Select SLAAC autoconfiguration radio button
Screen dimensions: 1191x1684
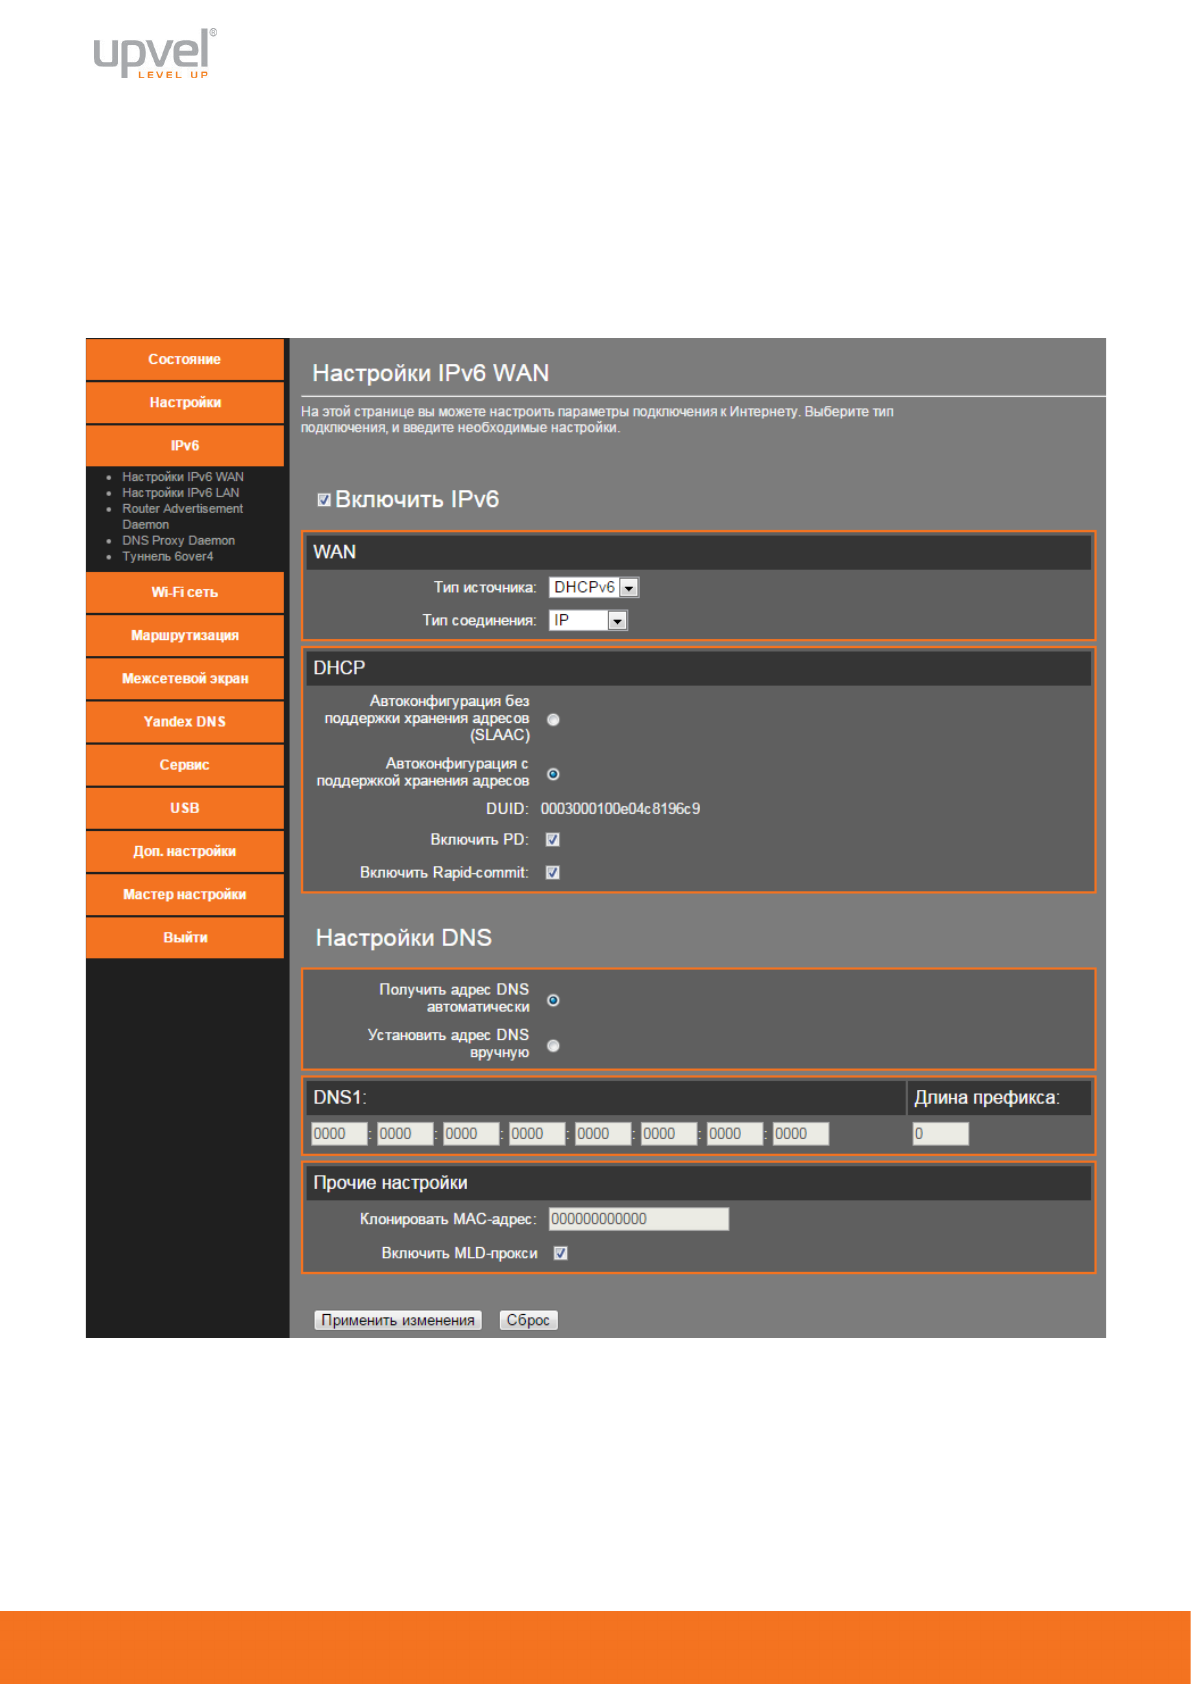coord(553,720)
